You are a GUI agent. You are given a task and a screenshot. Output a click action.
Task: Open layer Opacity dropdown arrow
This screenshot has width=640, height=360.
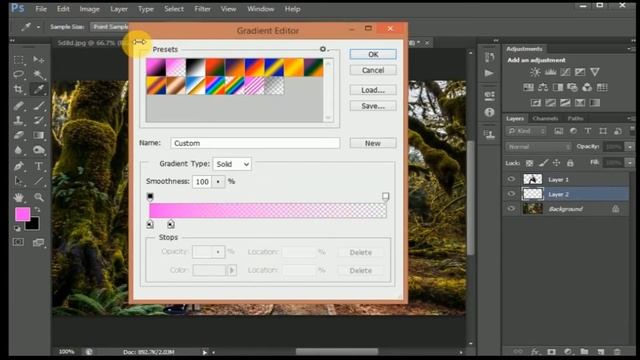pos(630,147)
